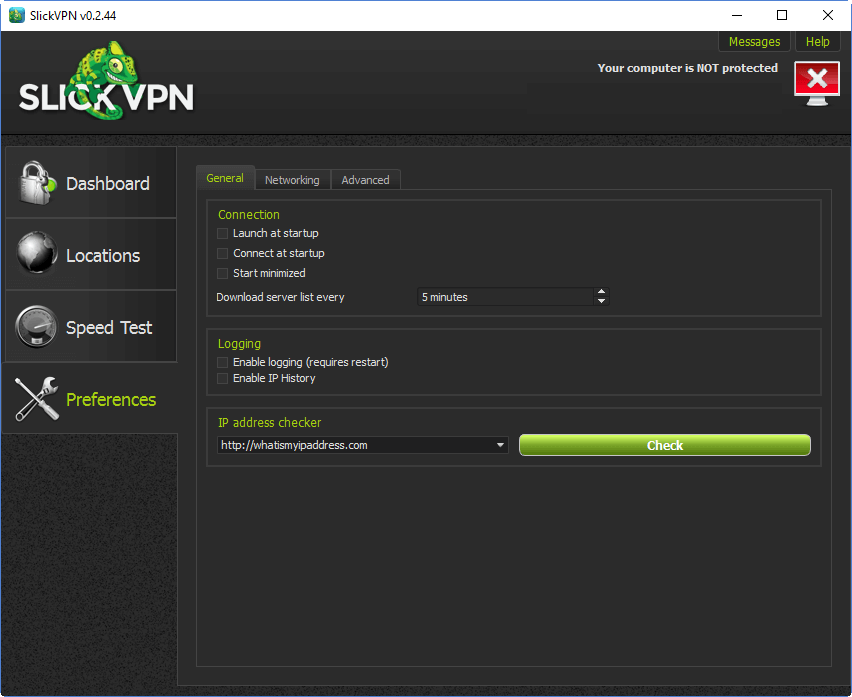This screenshot has width=852, height=697.
Task: Click the Preferences wrench and screwdriver icon
Action: tap(36, 399)
